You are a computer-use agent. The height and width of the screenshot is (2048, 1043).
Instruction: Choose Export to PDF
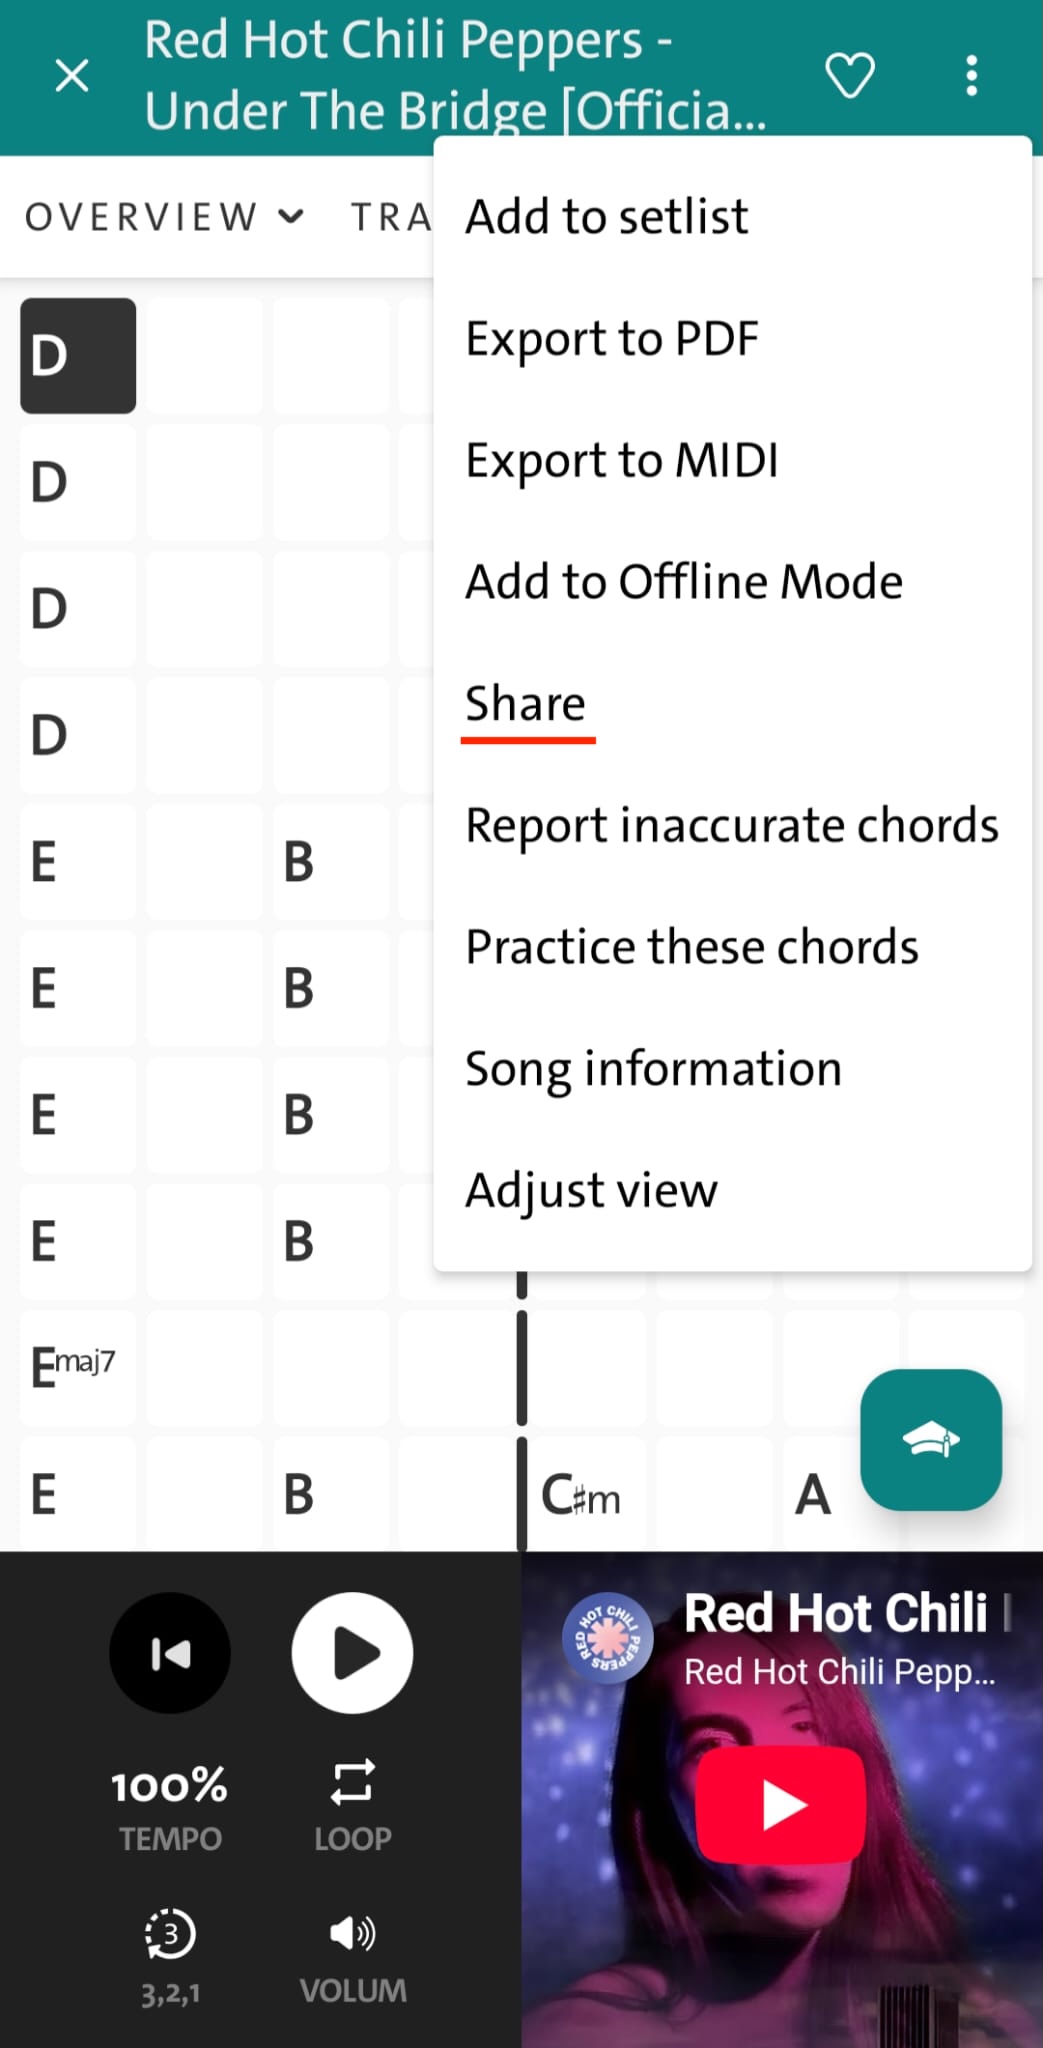(732, 339)
